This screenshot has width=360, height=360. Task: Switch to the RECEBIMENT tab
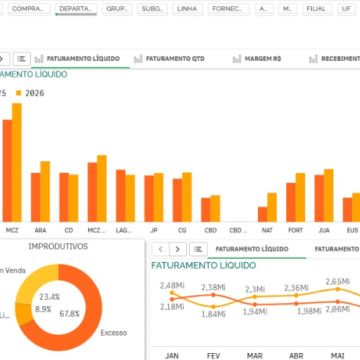pos(340,59)
